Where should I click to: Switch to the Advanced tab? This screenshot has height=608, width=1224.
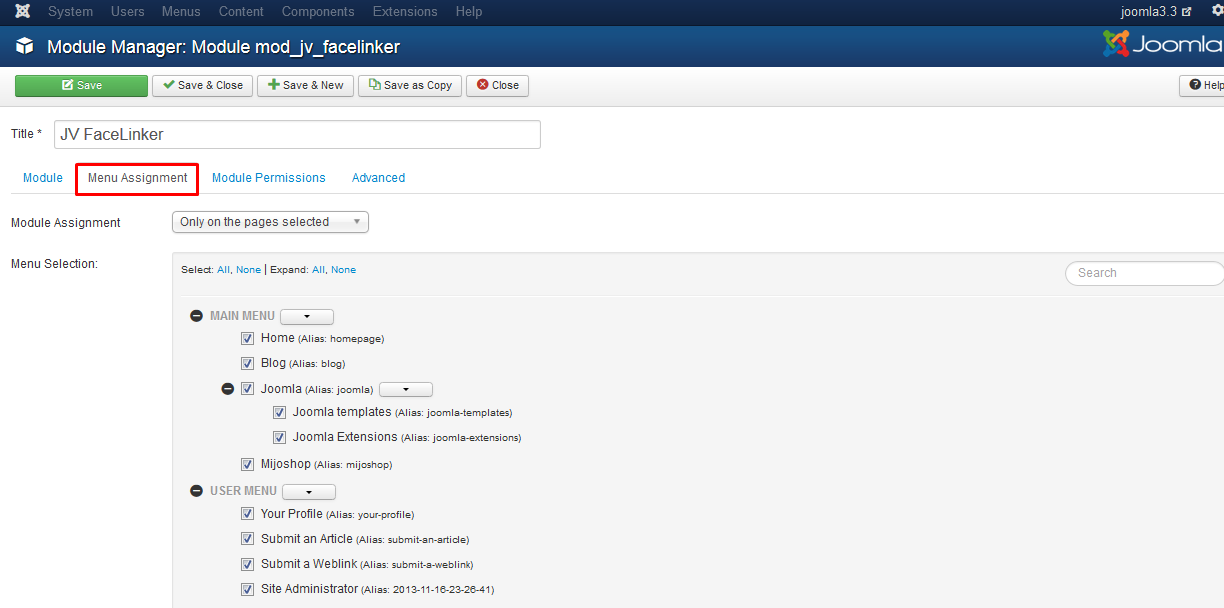[x=378, y=178]
